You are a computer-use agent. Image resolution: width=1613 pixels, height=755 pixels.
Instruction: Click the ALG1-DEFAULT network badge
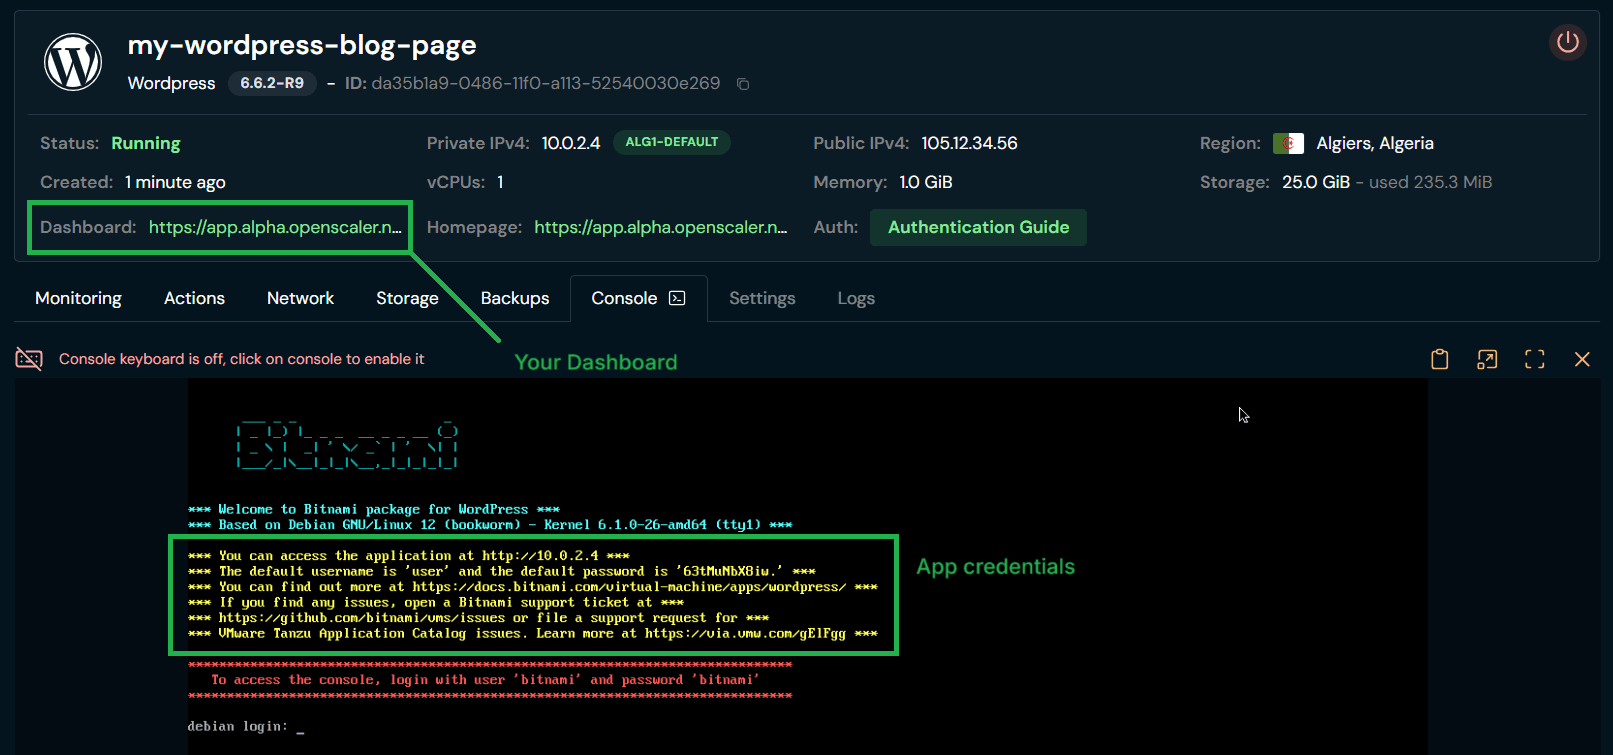[x=672, y=142]
